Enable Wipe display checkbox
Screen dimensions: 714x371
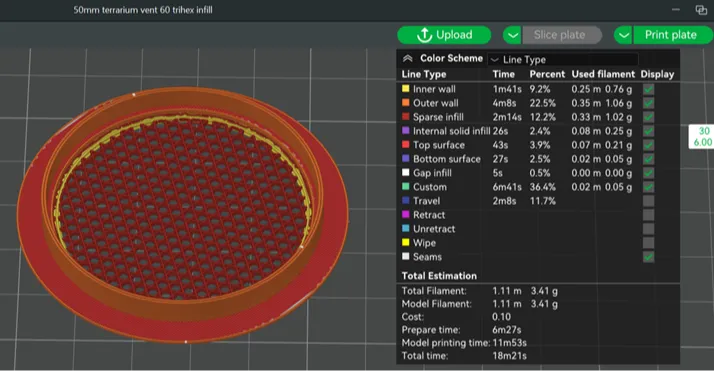tap(648, 243)
